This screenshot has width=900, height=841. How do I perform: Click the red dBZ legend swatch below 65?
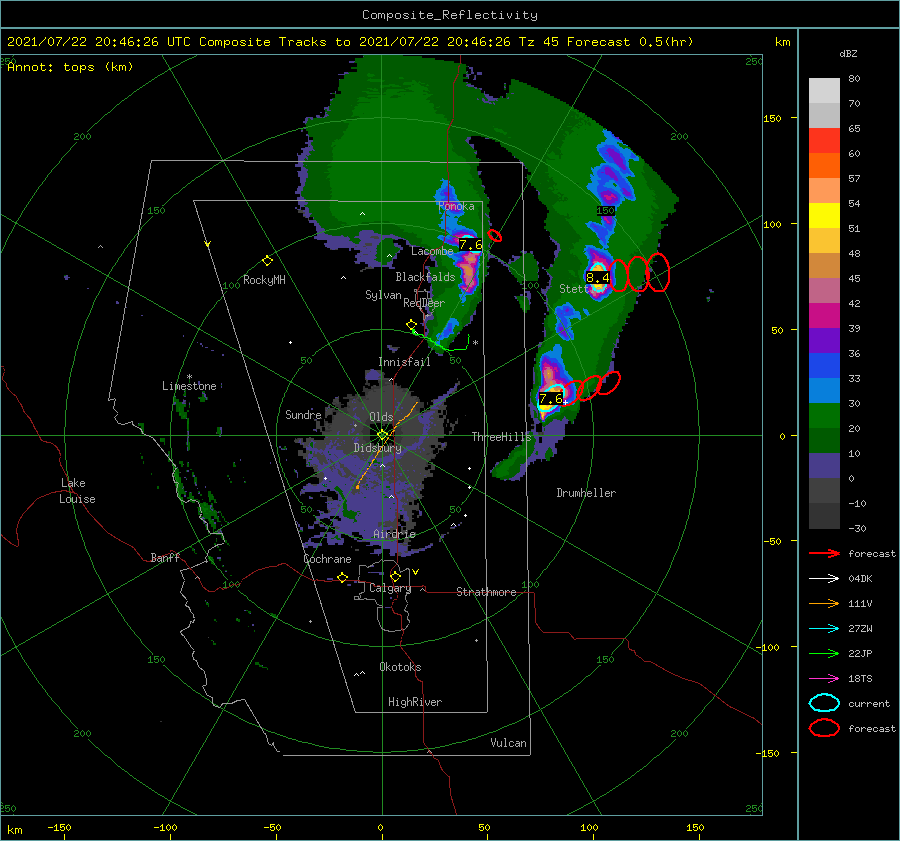pyautogui.click(x=824, y=140)
